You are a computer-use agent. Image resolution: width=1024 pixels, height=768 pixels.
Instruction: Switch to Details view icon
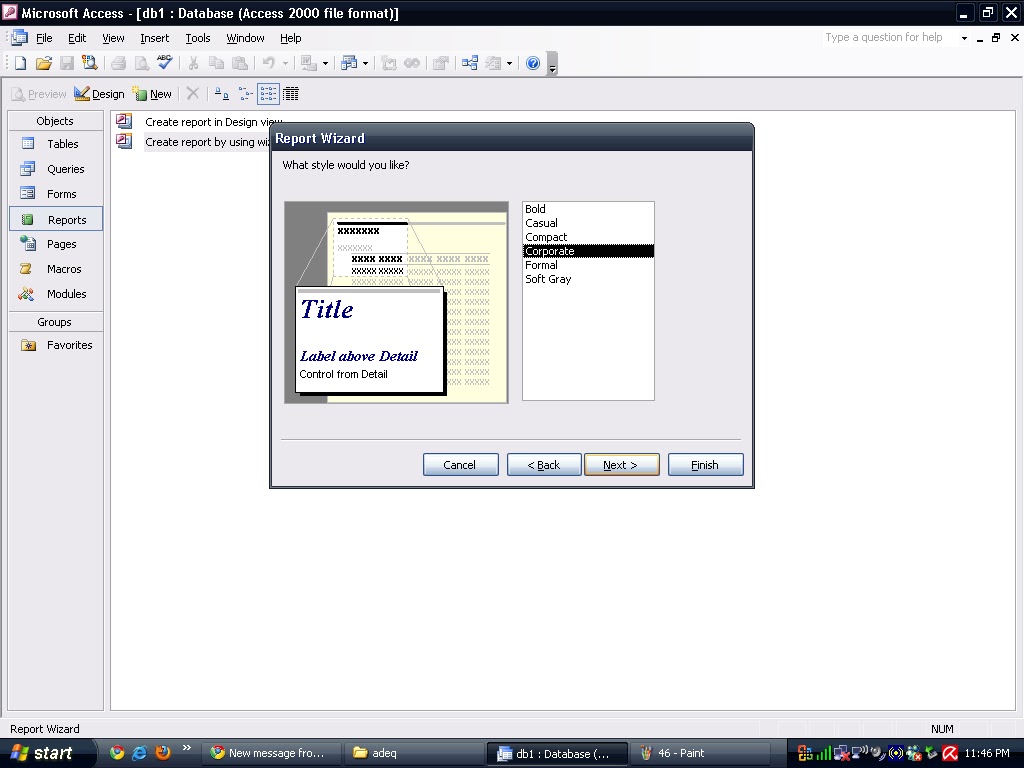point(291,93)
